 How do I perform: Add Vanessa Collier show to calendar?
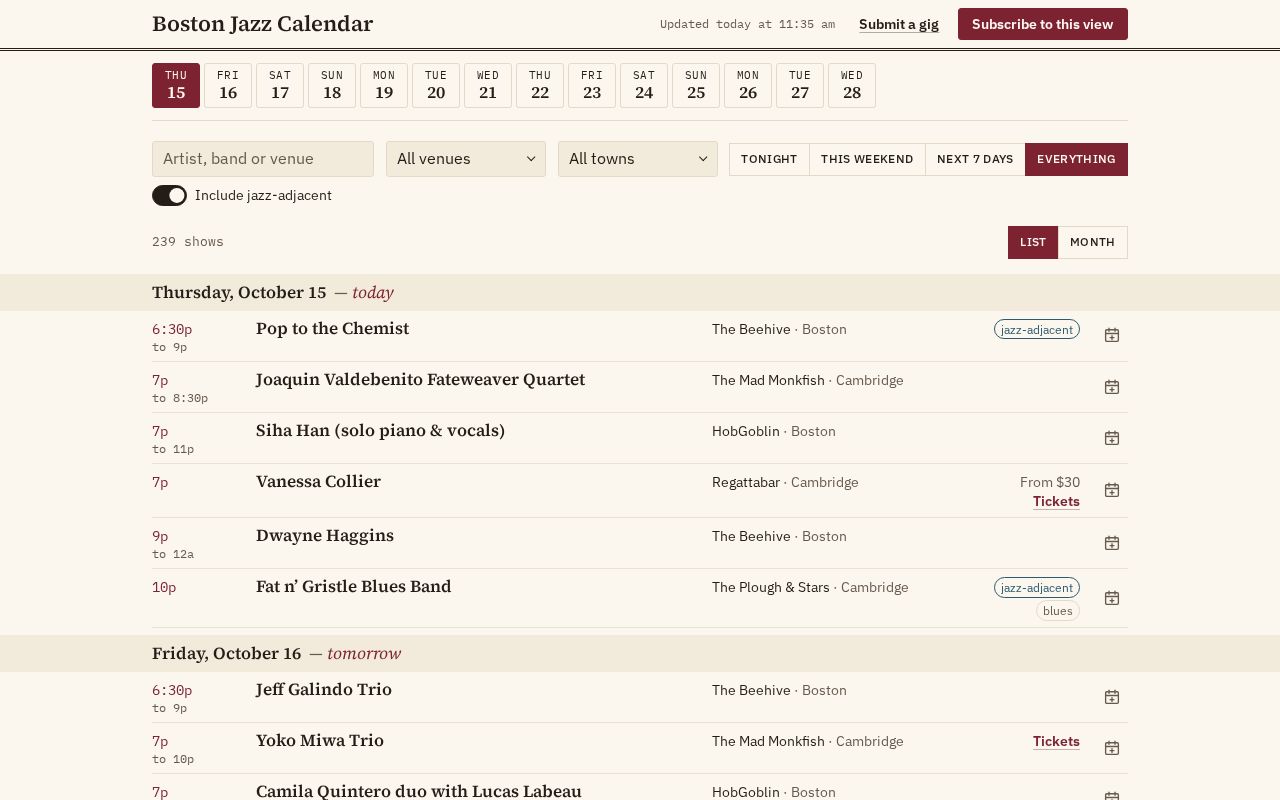(1111, 490)
